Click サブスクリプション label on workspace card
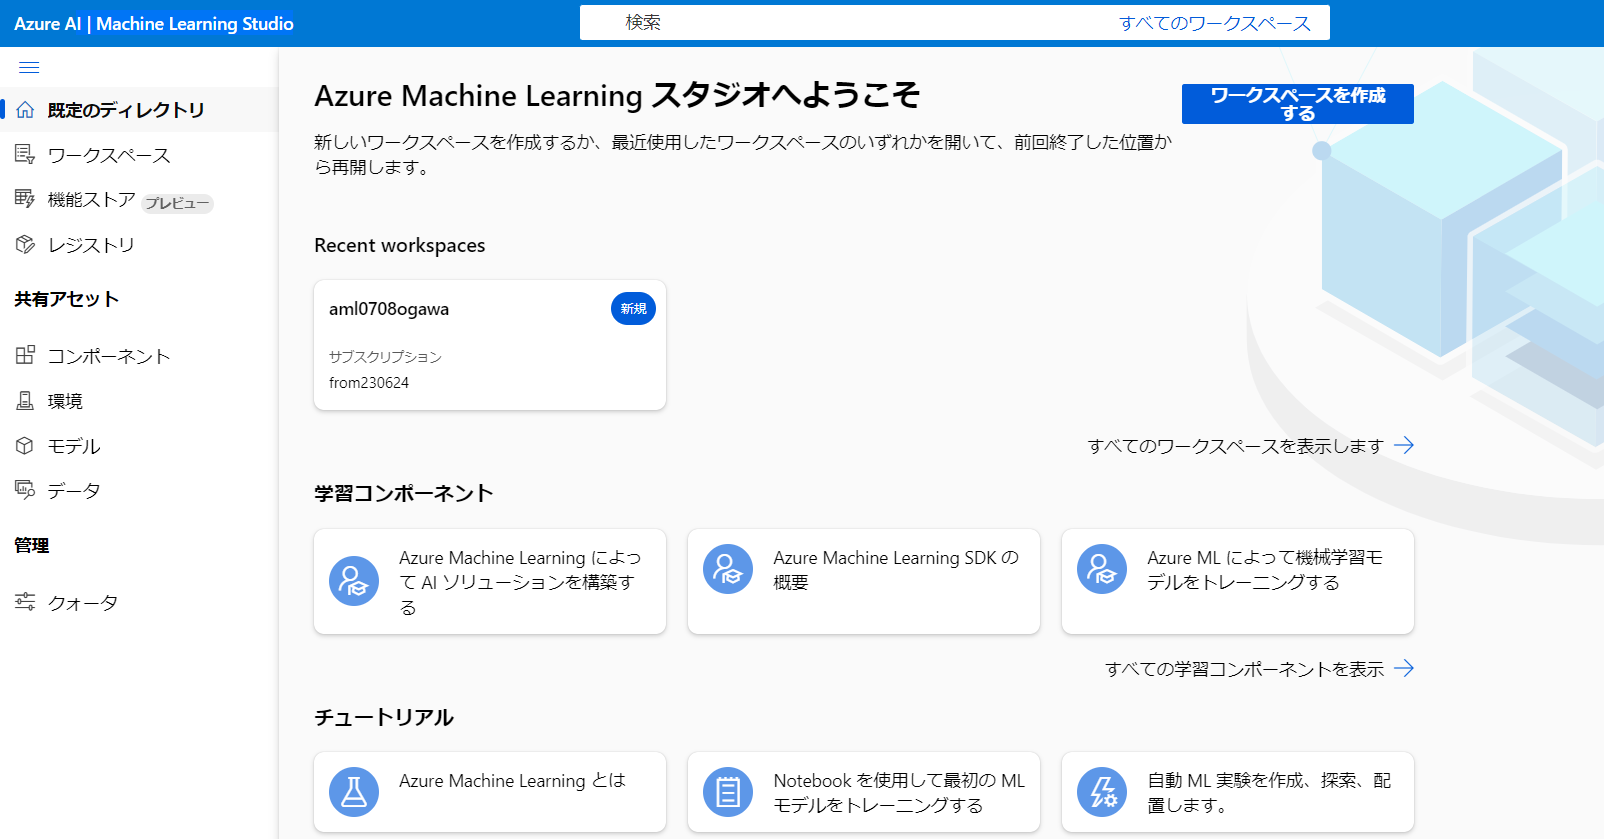The width and height of the screenshot is (1604, 839). click(x=385, y=357)
